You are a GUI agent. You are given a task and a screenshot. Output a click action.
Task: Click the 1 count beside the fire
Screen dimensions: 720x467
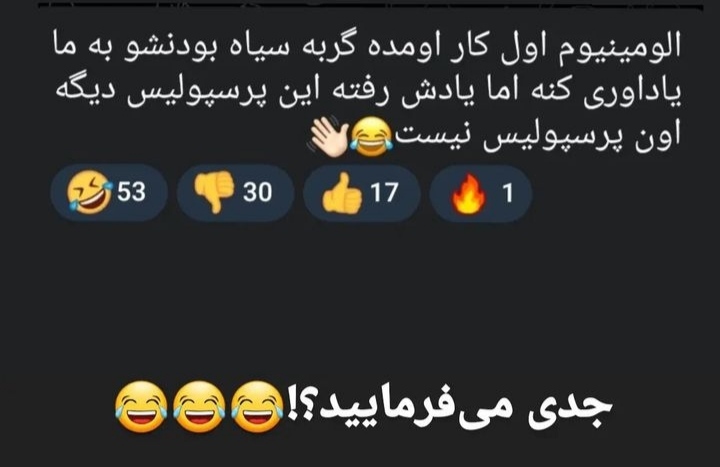(x=507, y=193)
